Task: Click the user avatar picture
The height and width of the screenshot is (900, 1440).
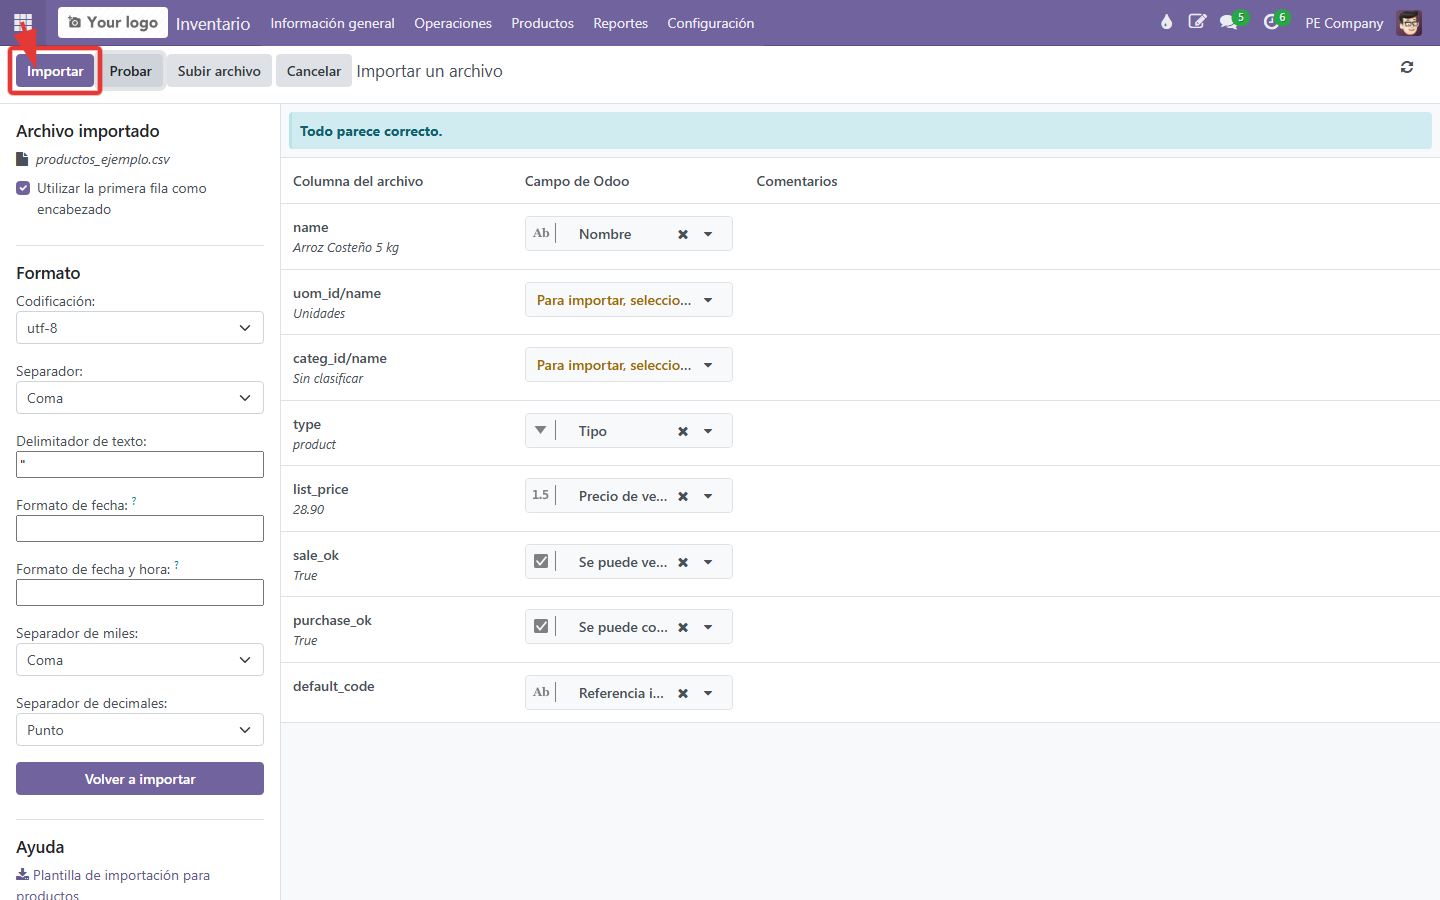Action: [1409, 22]
